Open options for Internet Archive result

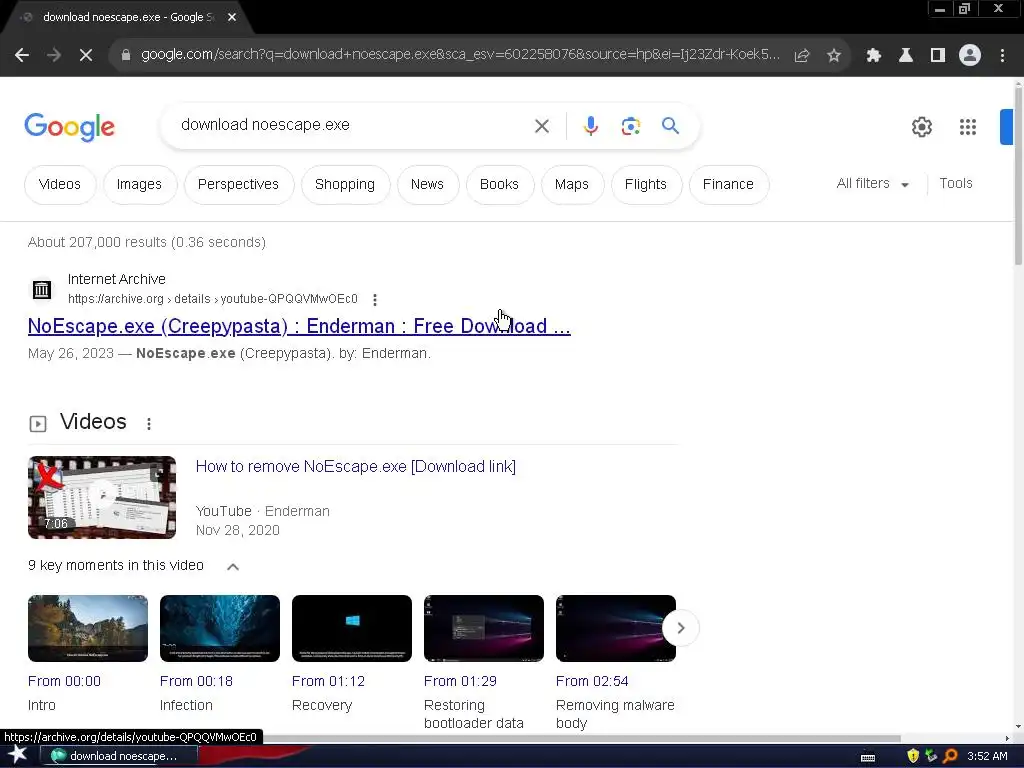pos(375,300)
